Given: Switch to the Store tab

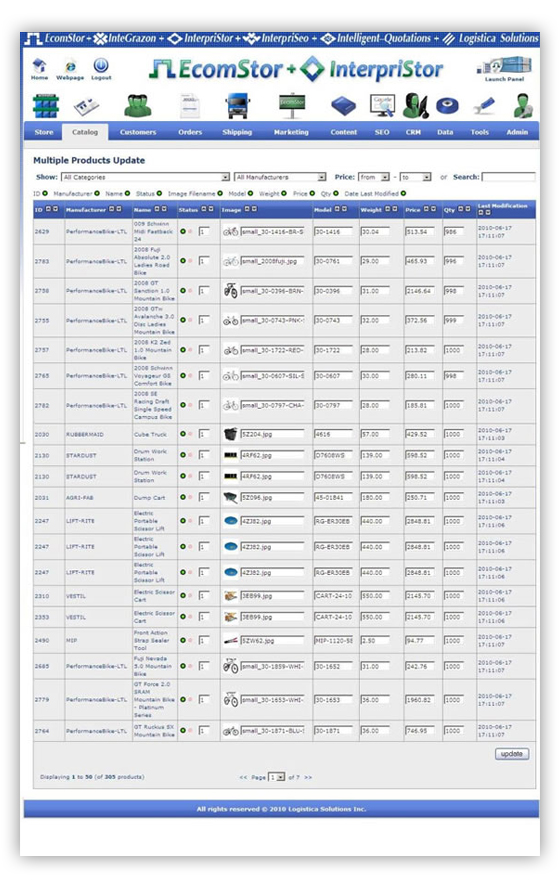Looking at the screenshot, I should (44, 132).
